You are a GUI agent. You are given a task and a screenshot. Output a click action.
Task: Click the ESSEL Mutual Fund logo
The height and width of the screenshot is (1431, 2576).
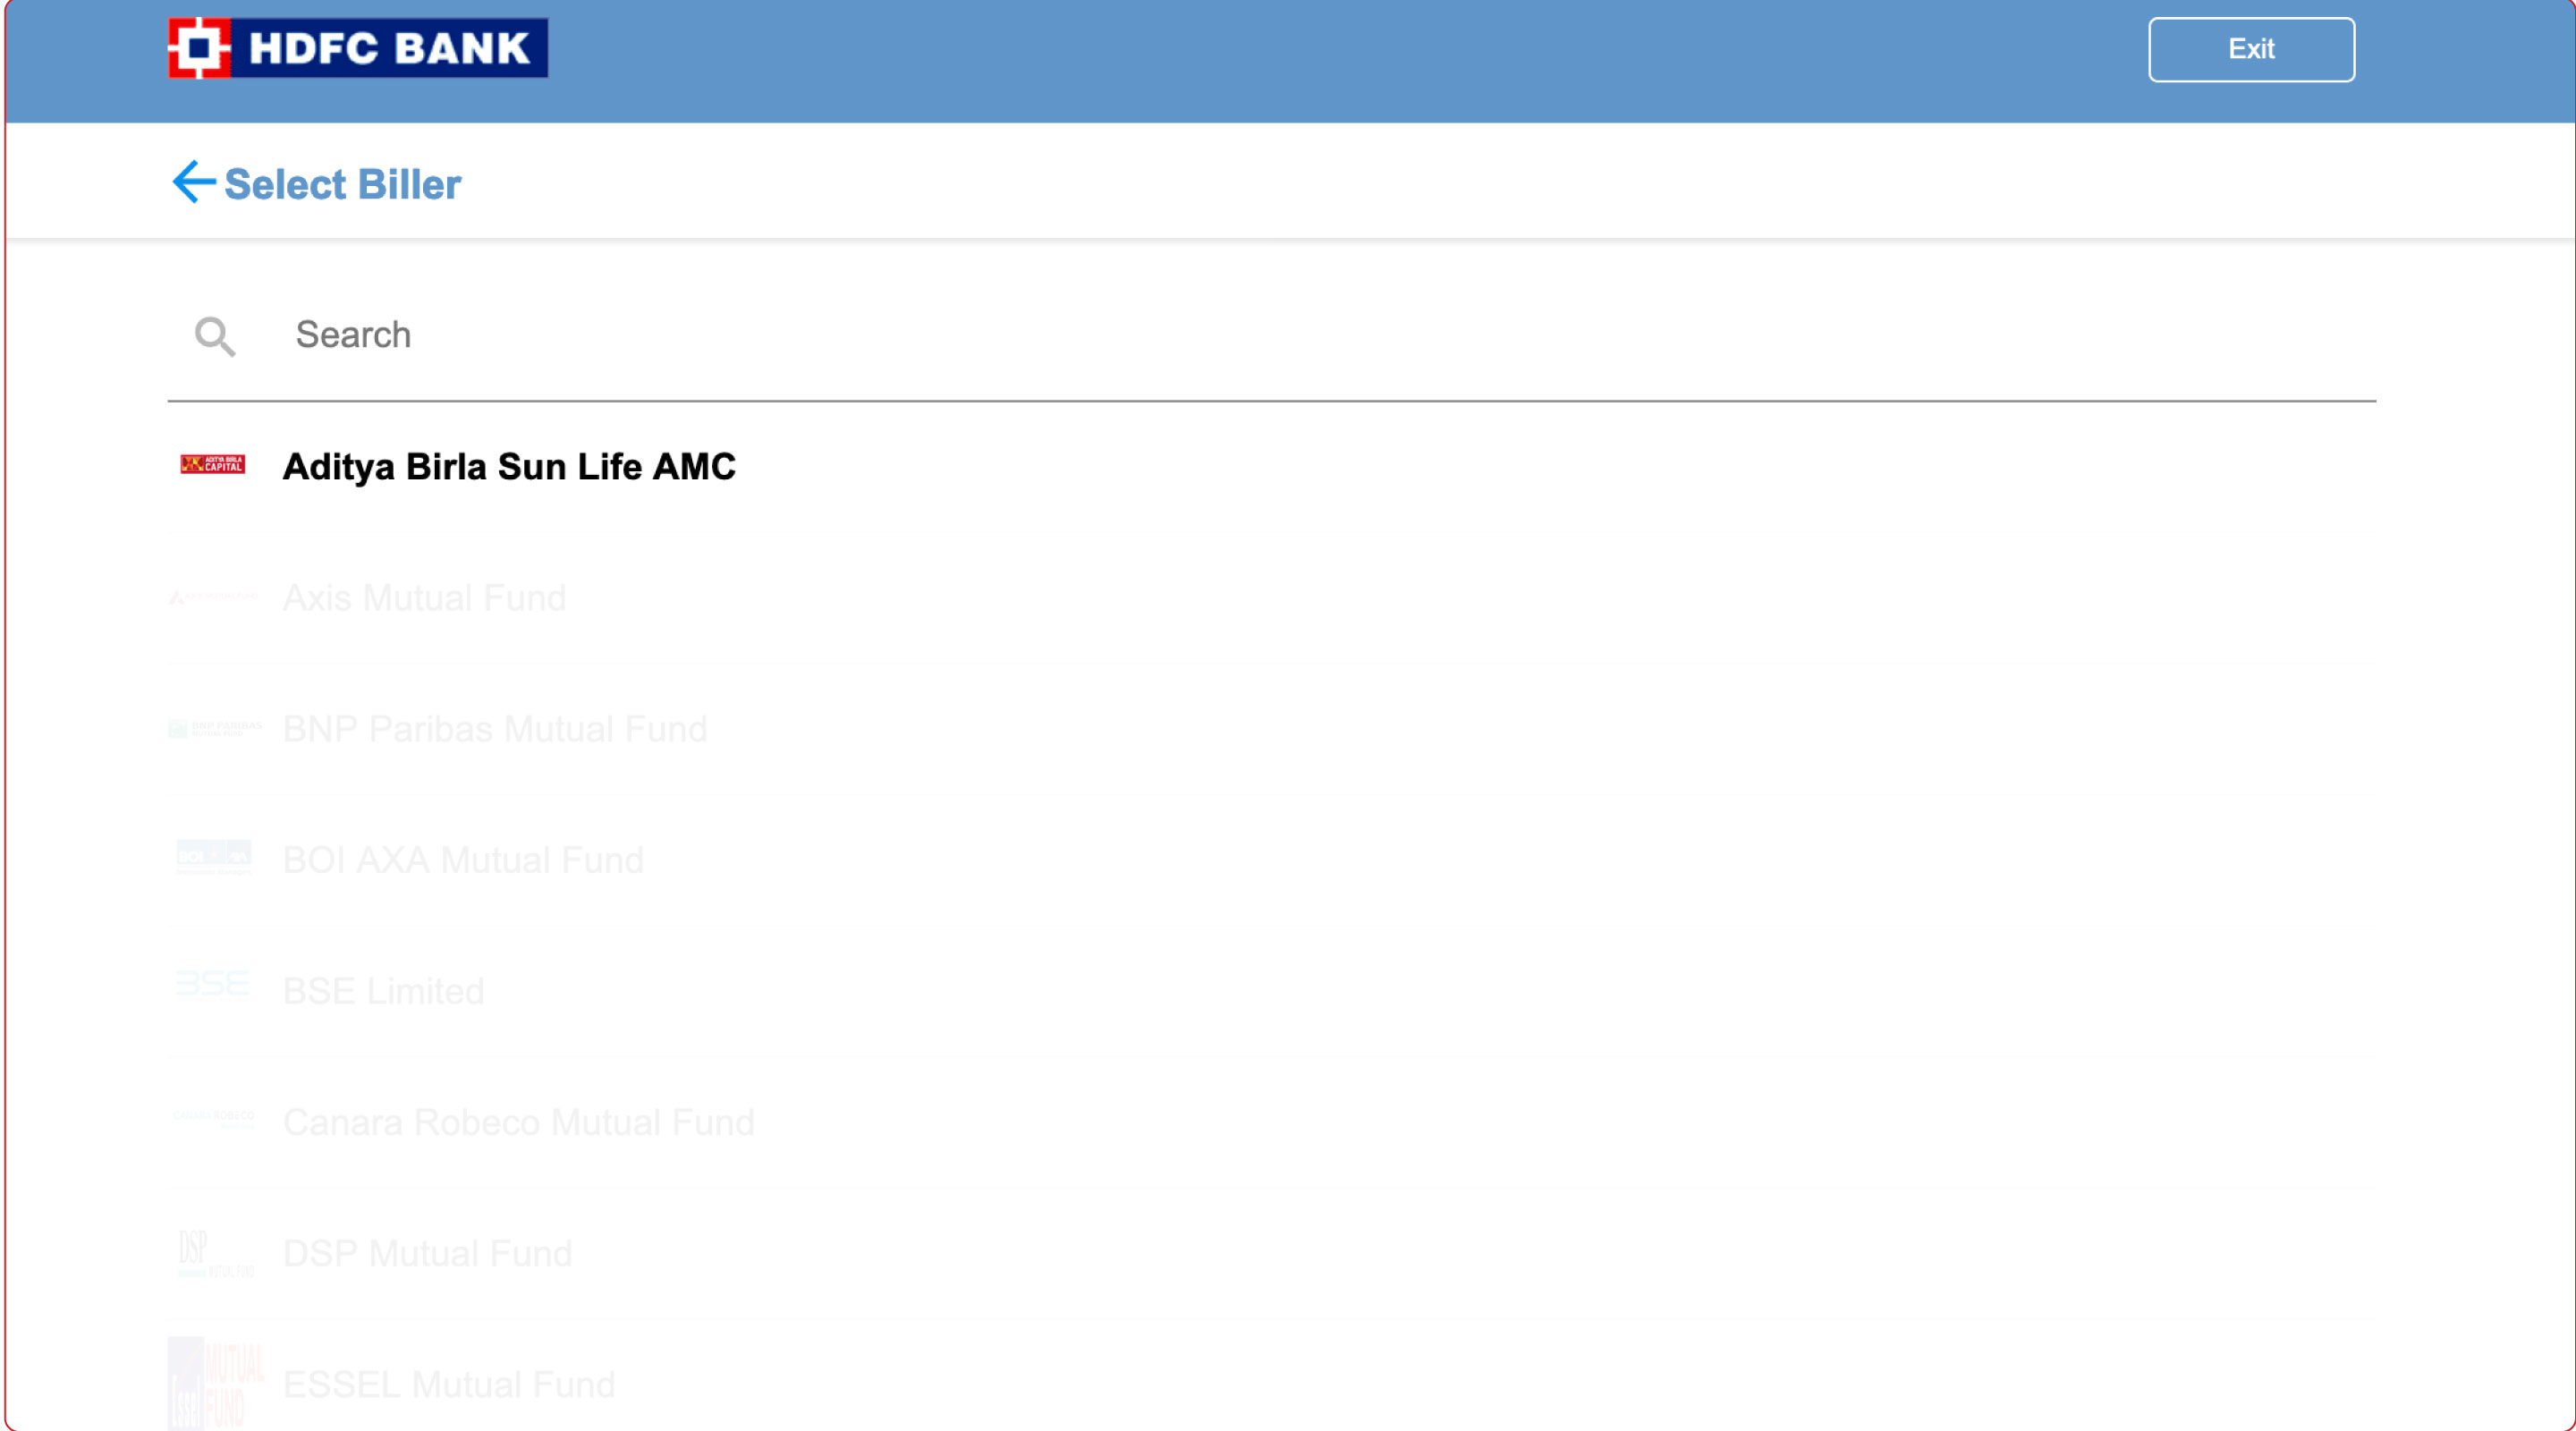(x=216, y=1384)
